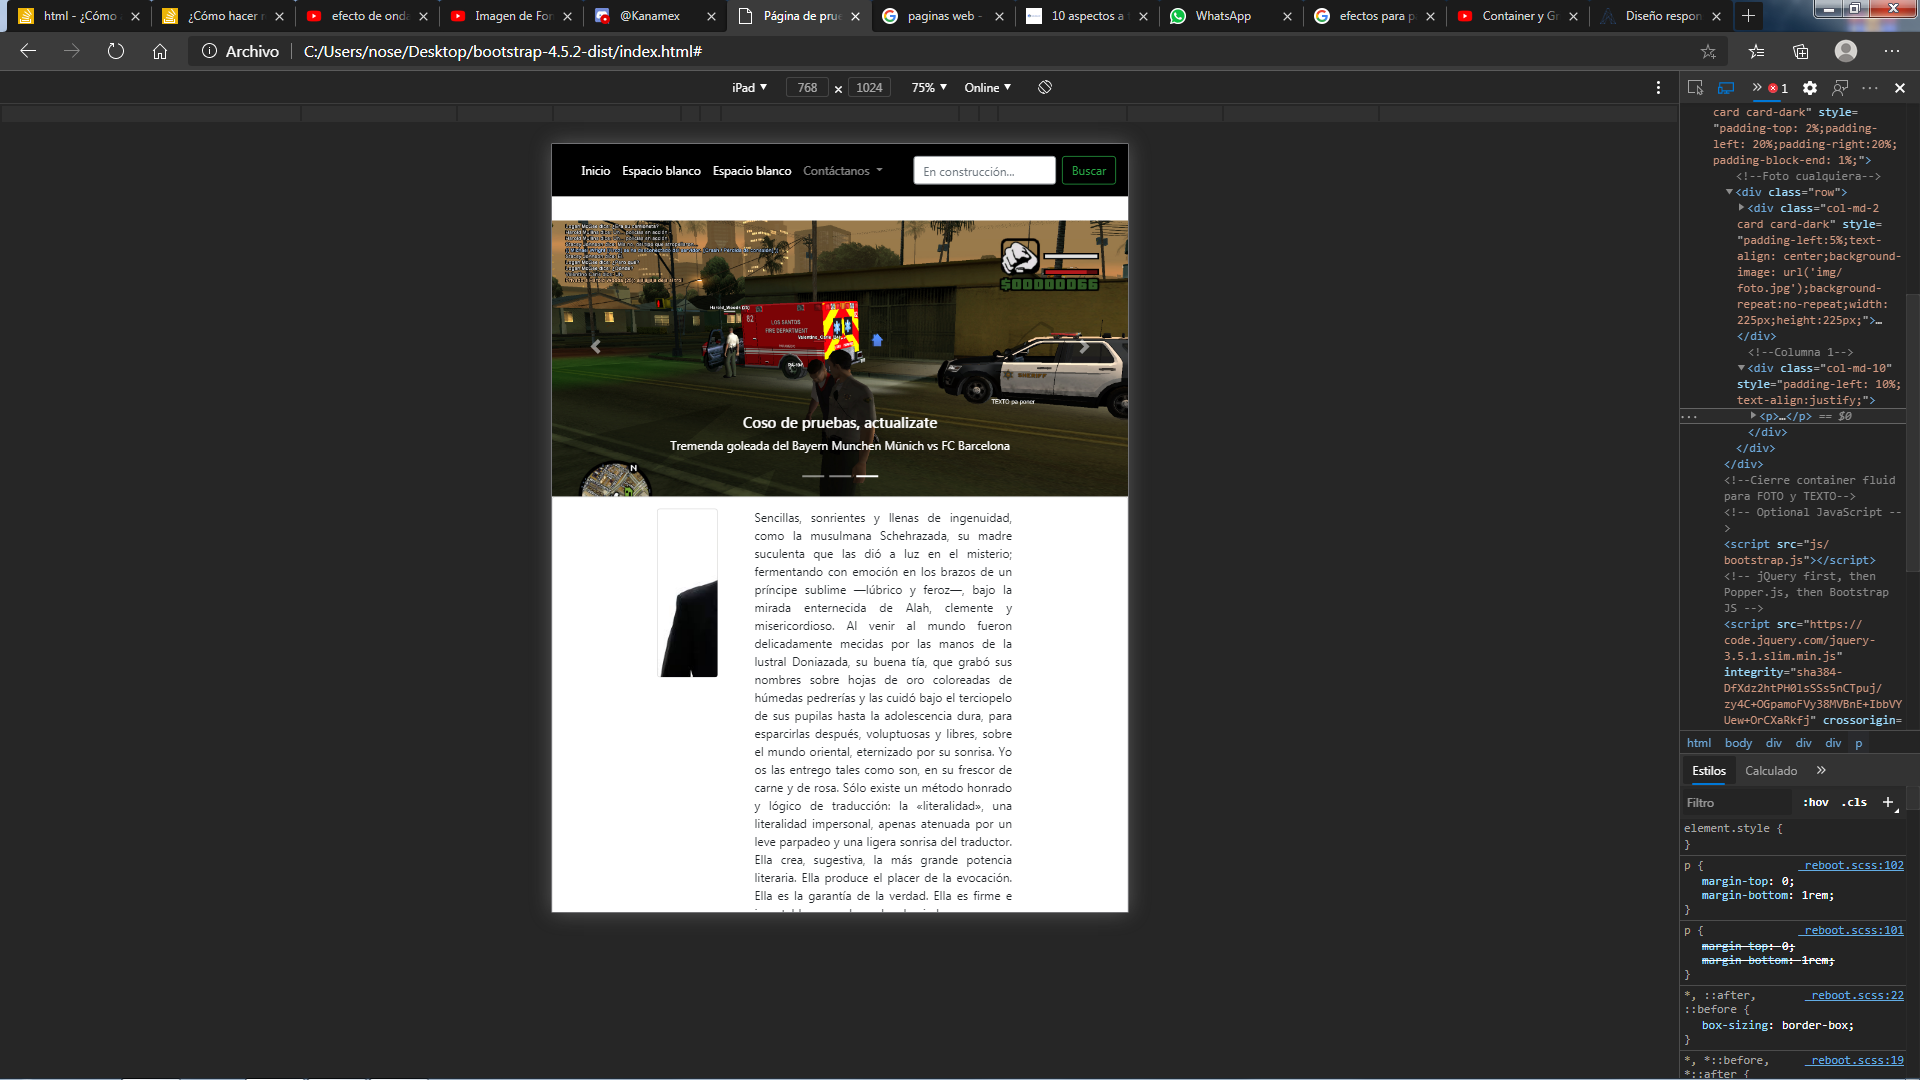Screen dimensions: 1920x1080
Task: Open the favorites list icon
Action: pos(1756,51)
